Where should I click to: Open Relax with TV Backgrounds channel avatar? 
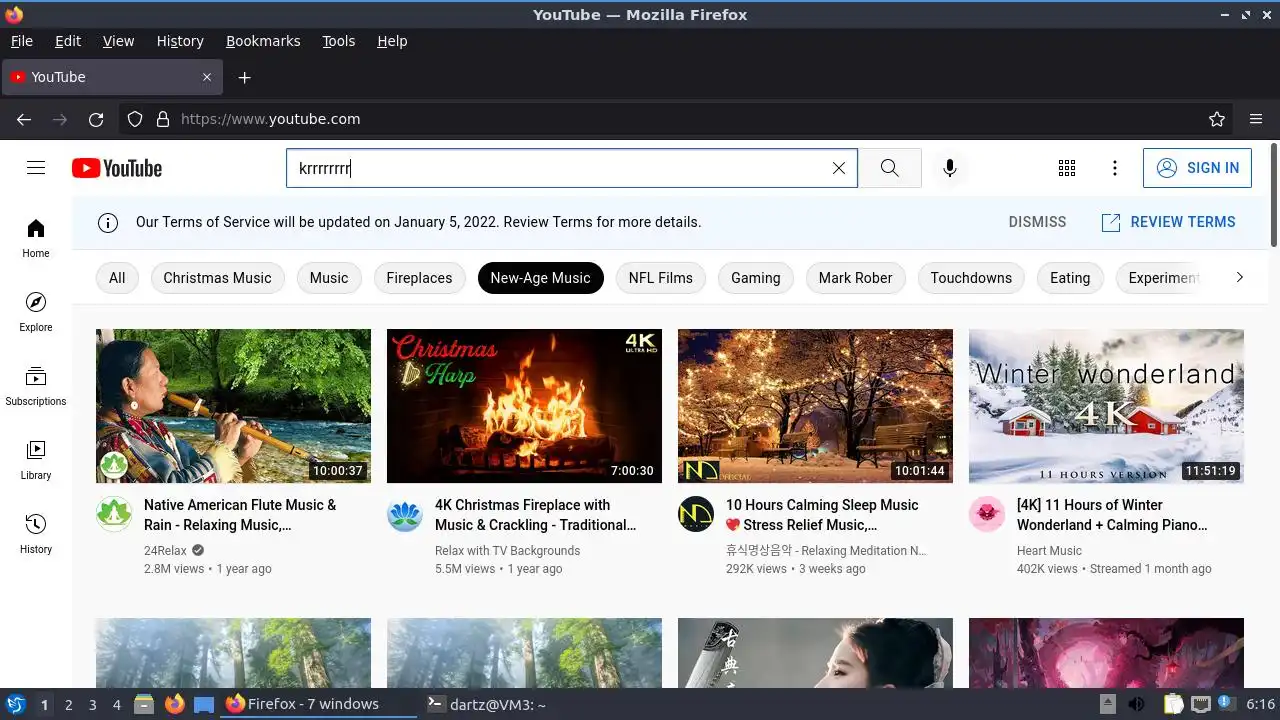[405, 514]
